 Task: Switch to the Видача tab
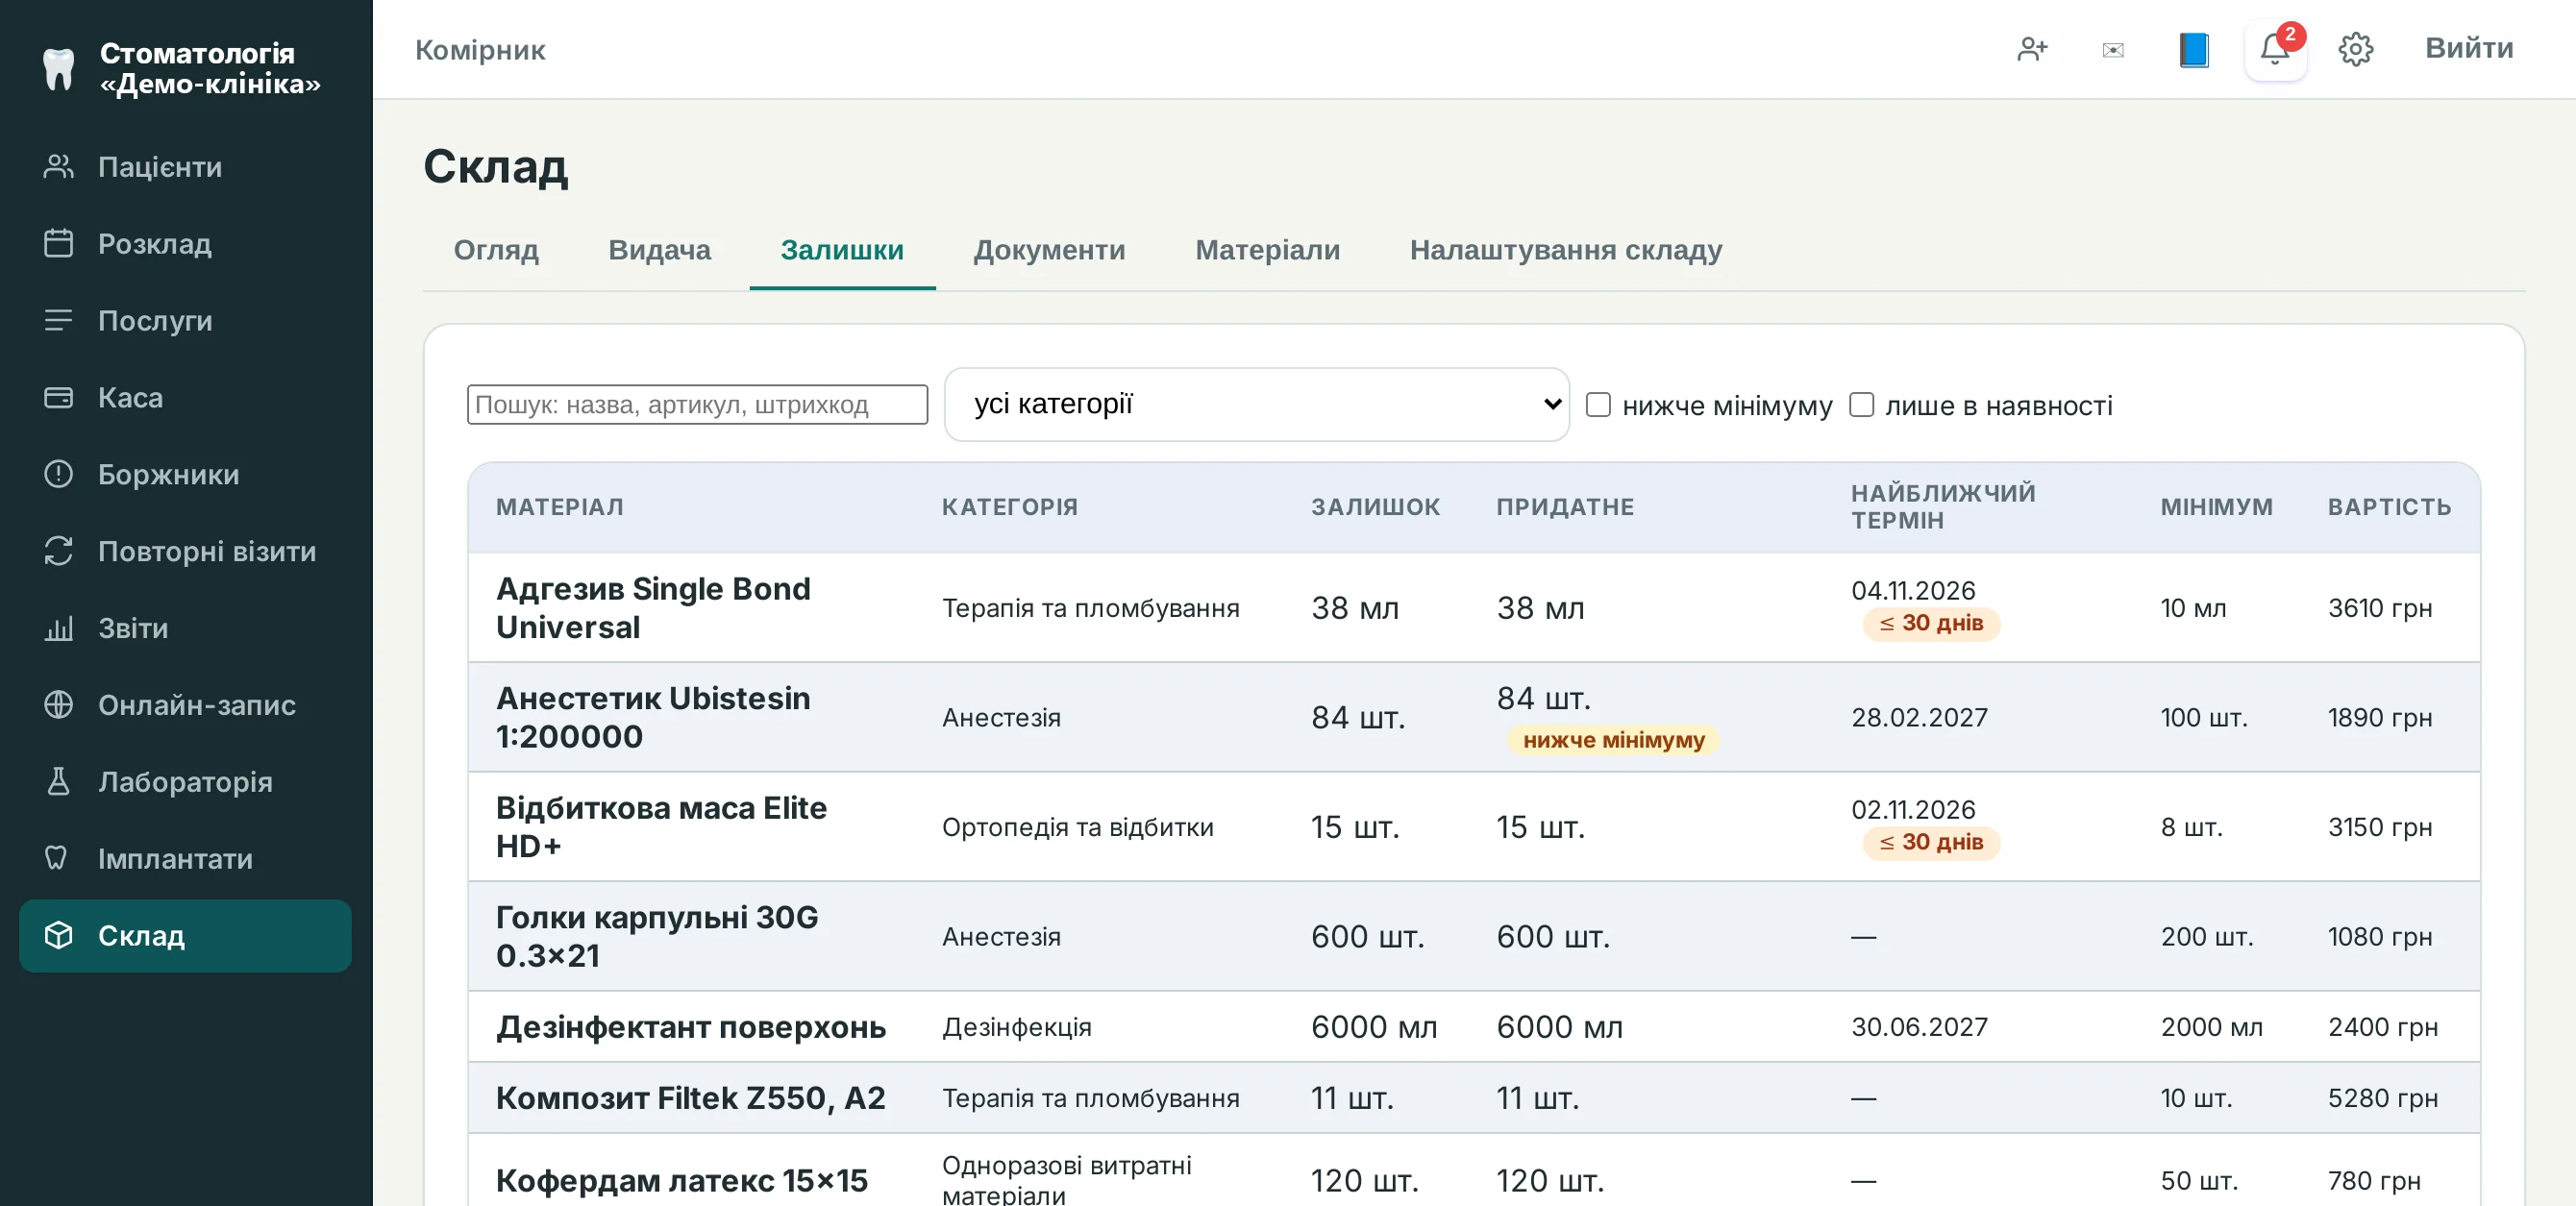[x=659, y=250]
